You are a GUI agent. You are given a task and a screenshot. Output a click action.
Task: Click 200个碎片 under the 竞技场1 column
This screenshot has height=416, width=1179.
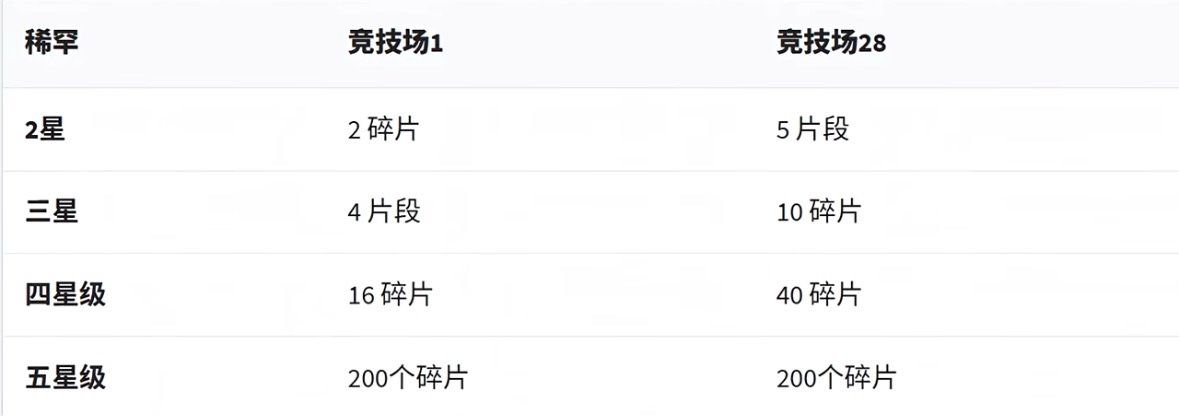(x=407, y=378)
